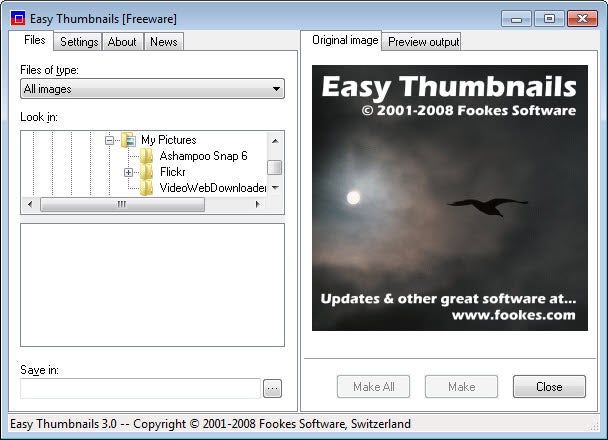Select the VideoWebDownloader folder name

pos(212,188)
